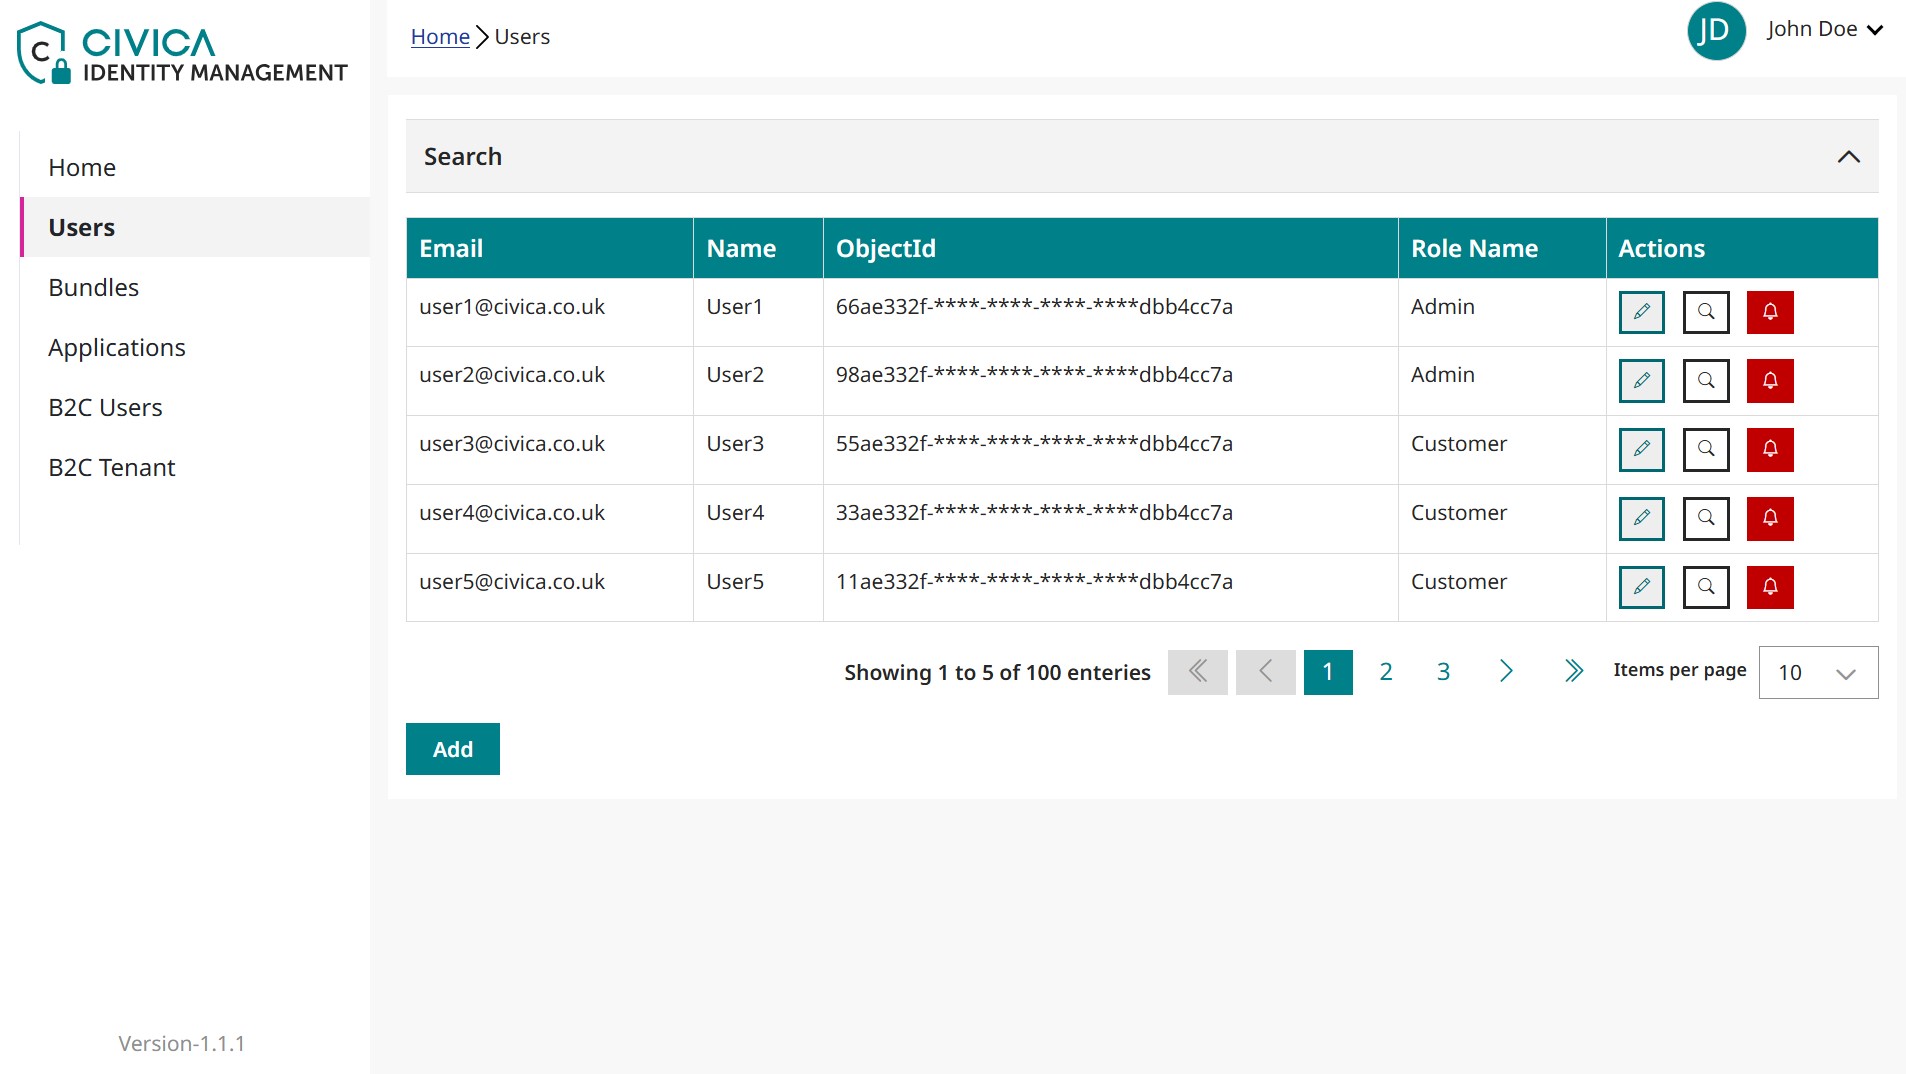Select Applications in the side menu

click(117, 348)
